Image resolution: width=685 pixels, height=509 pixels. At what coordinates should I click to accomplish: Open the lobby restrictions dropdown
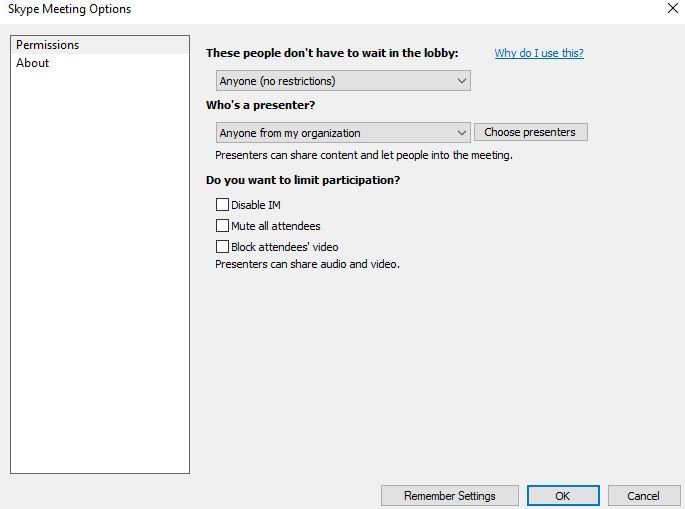click(342, 81)
